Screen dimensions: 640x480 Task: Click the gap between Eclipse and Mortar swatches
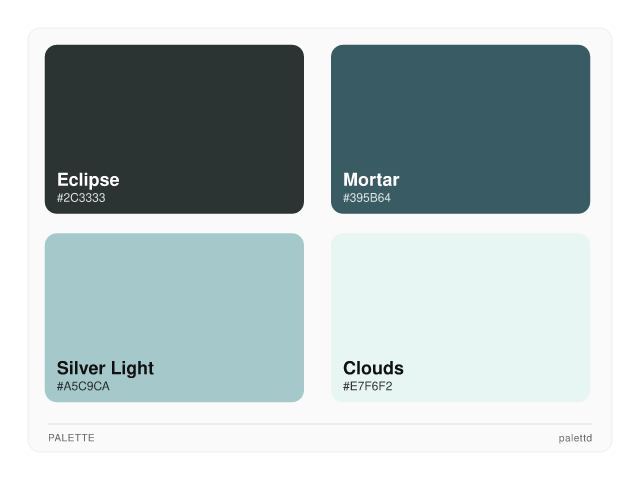(317, 129)
